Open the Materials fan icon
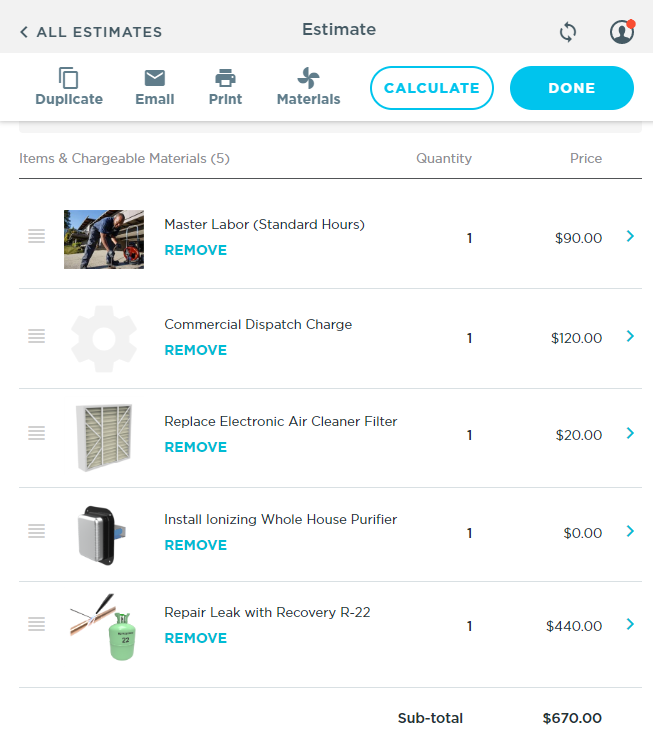 point(308,79)
